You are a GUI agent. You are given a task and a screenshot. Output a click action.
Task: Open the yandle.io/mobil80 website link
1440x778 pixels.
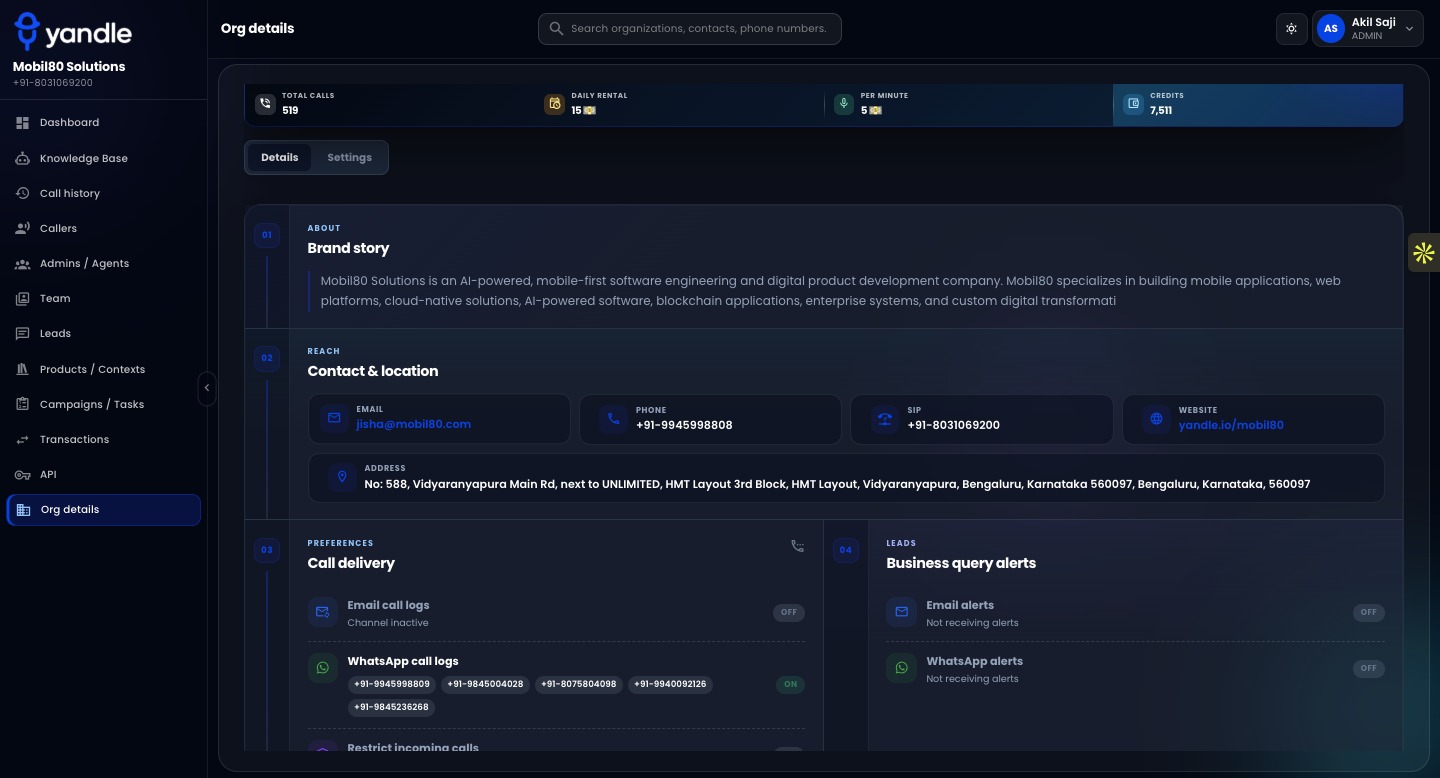tap(1231, 425)
